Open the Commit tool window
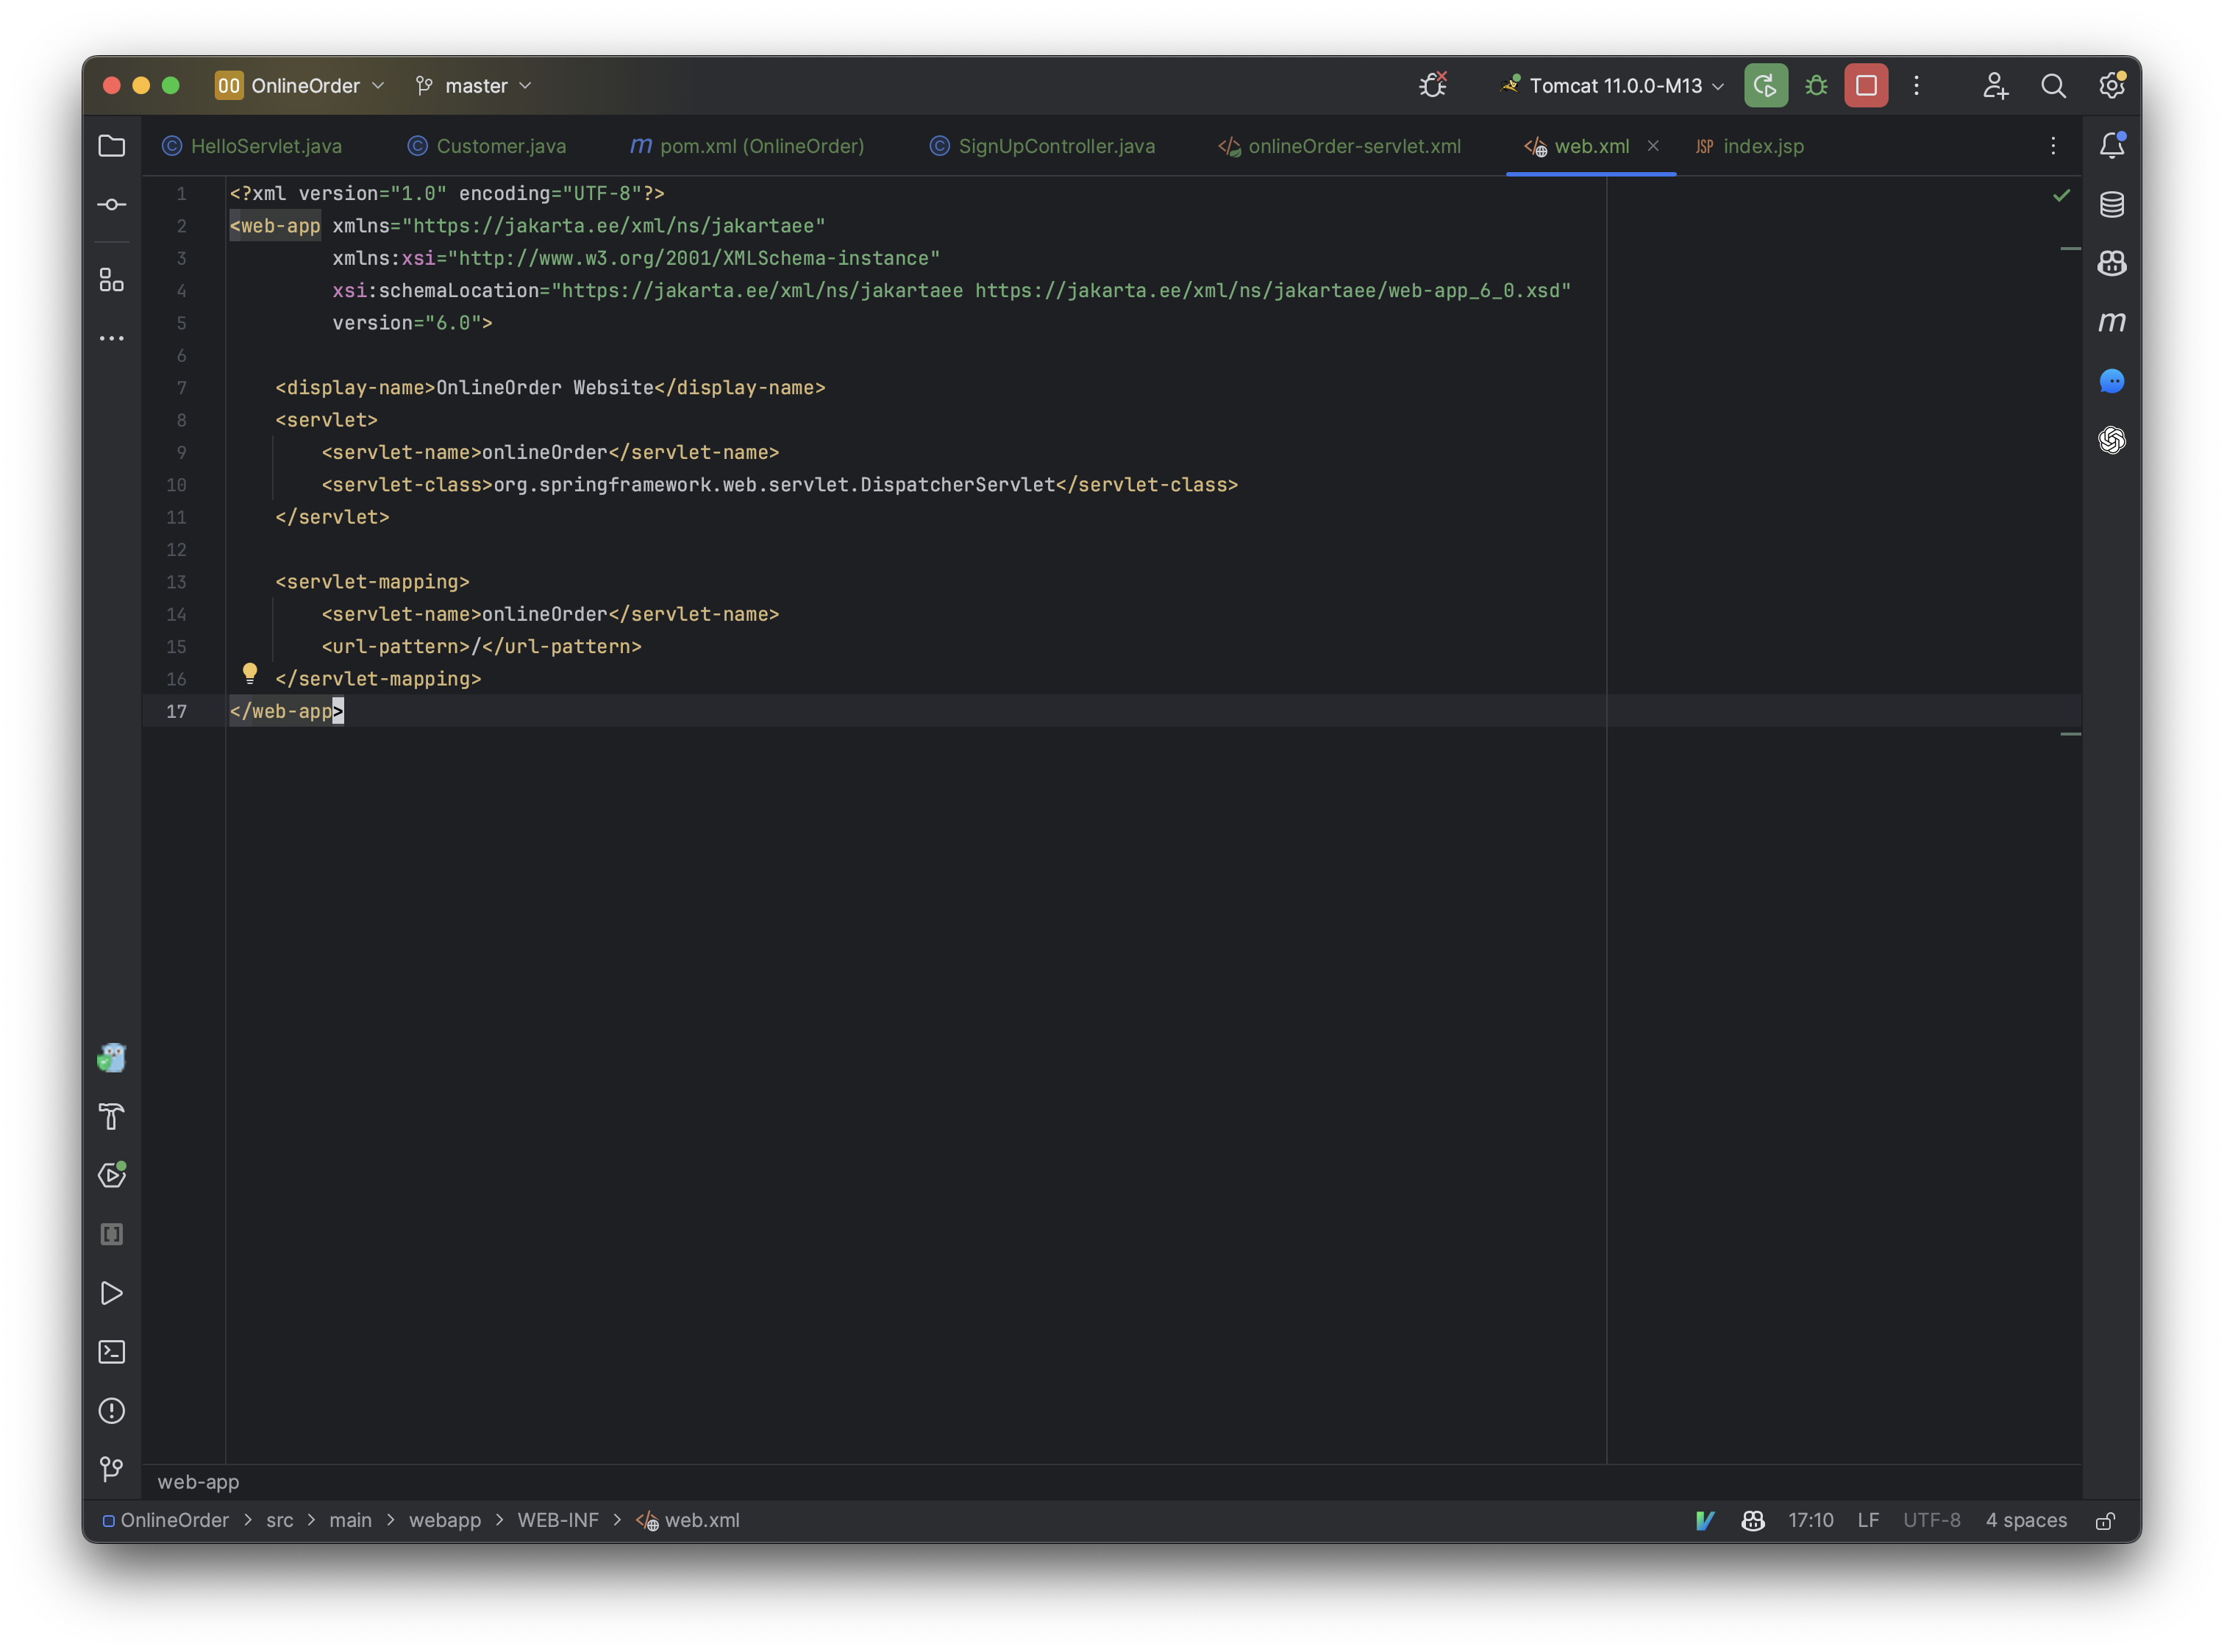 tap(111, 204)
